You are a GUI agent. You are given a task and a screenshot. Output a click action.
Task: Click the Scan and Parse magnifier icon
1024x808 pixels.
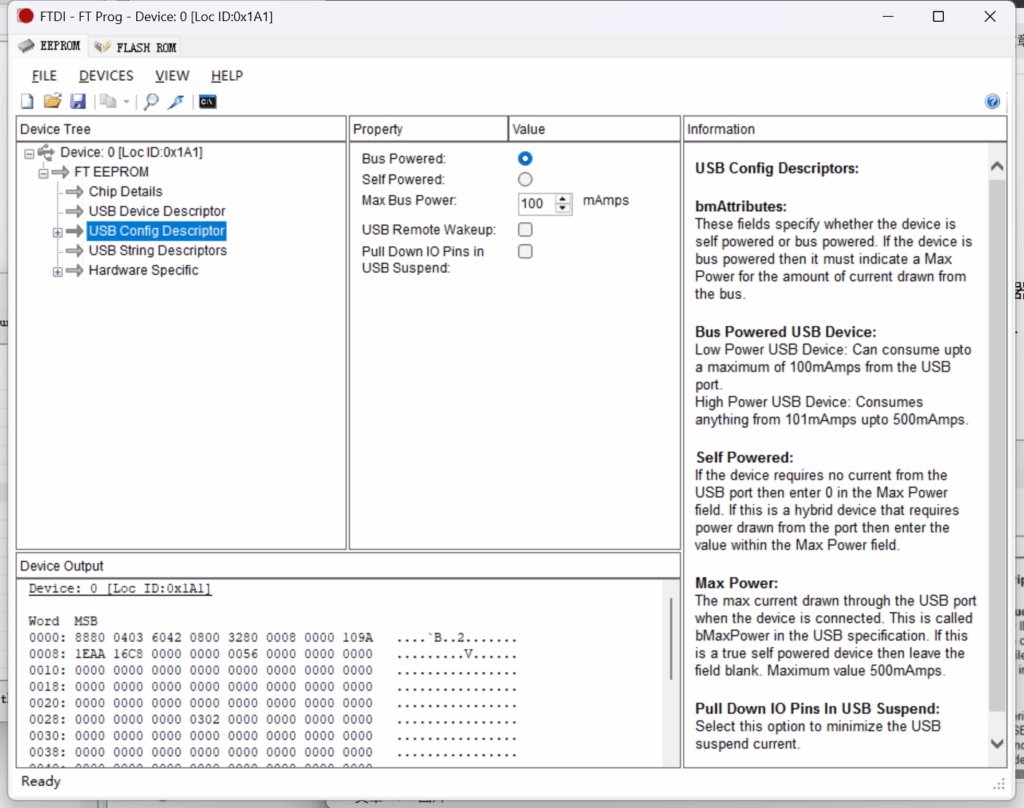click(151, 101)
